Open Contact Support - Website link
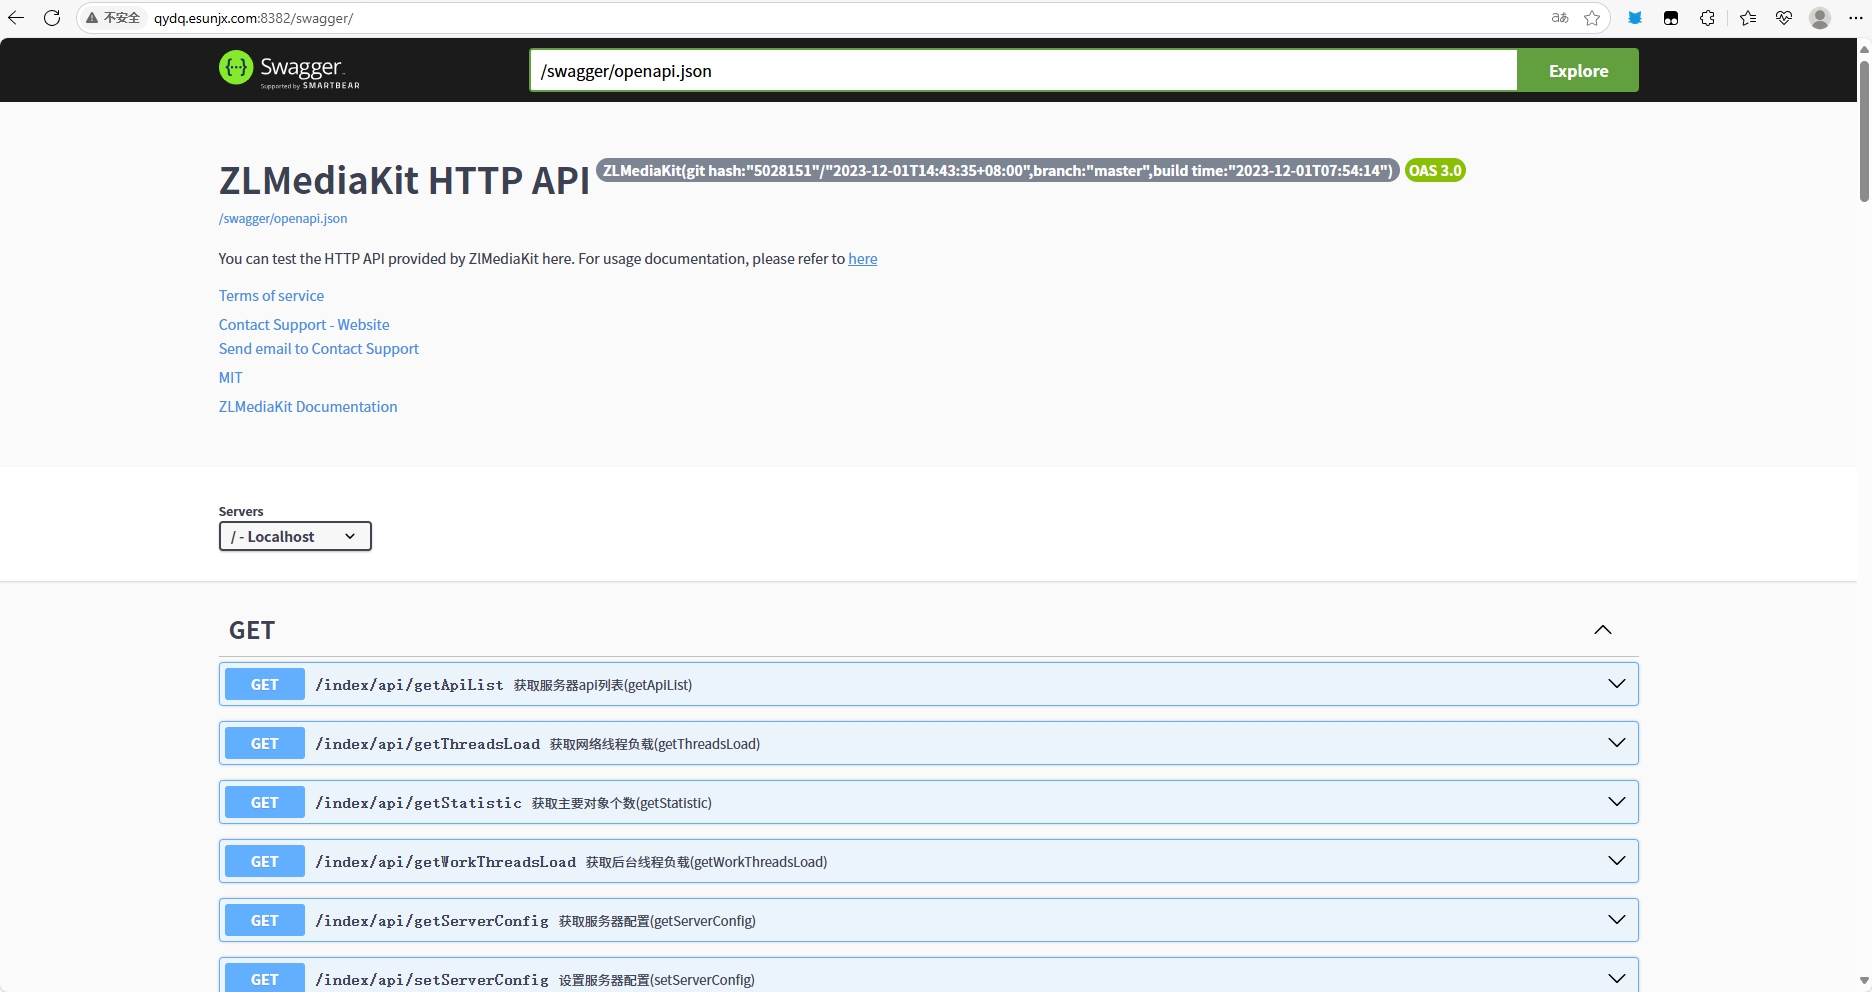The image size is (1872, 992). tap(304, 325)
